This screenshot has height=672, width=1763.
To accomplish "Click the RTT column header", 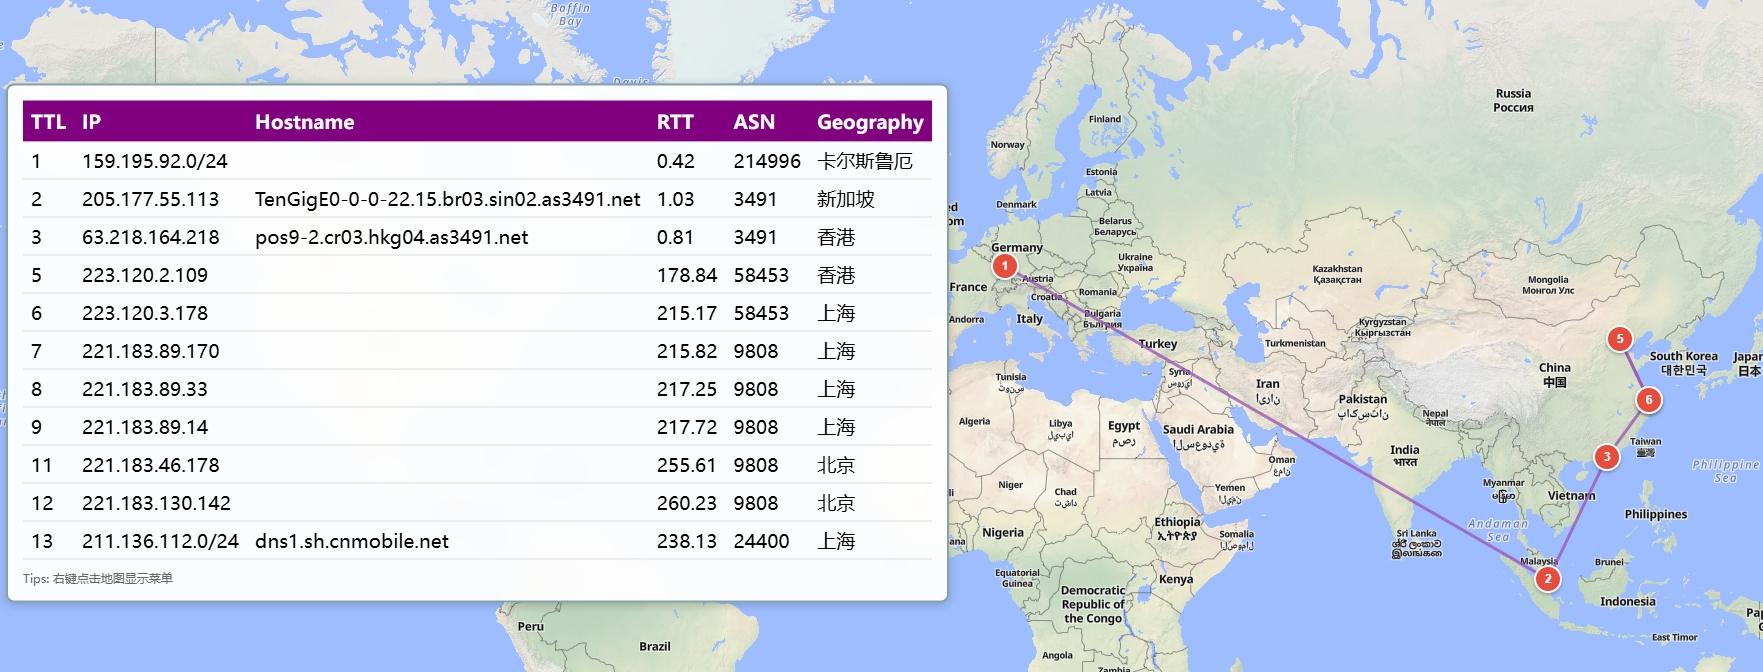I will (x=675, y=122).
